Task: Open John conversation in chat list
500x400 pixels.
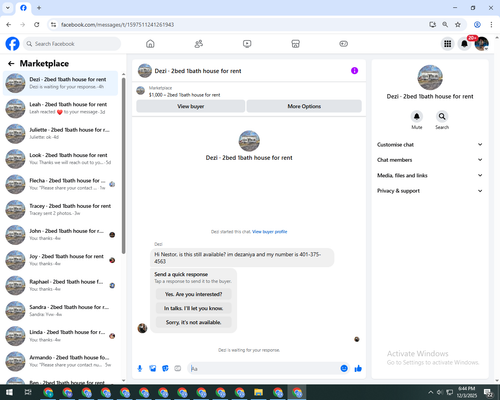Action: tap(60, 235)
